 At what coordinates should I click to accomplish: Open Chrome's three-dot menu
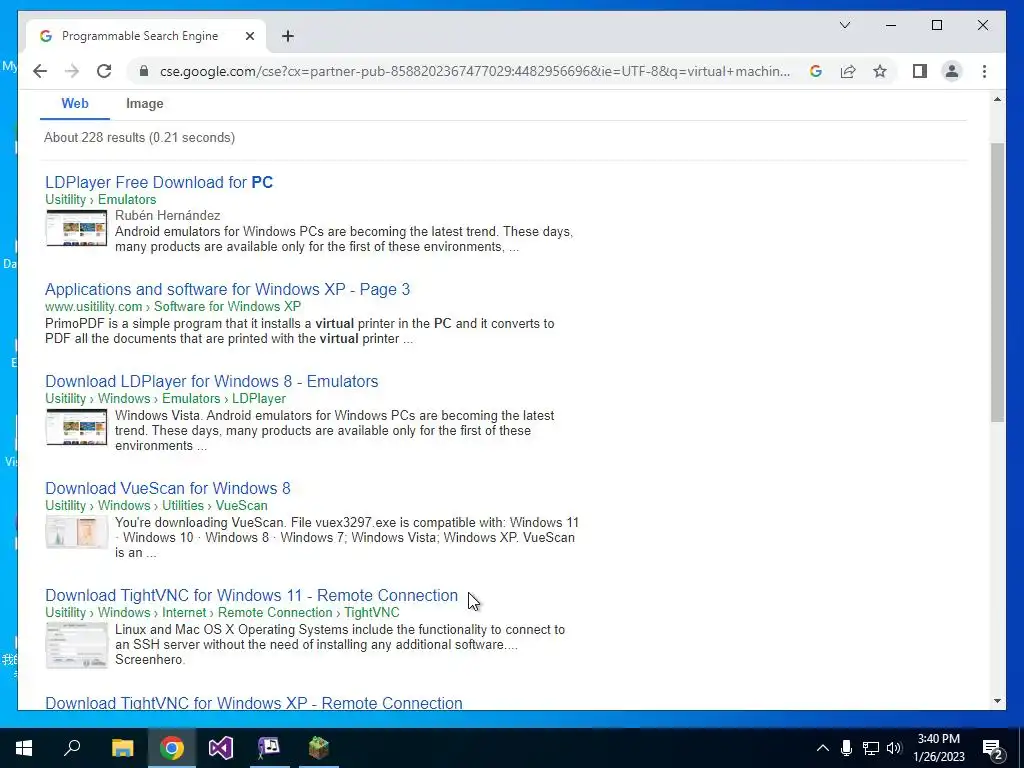984,71
